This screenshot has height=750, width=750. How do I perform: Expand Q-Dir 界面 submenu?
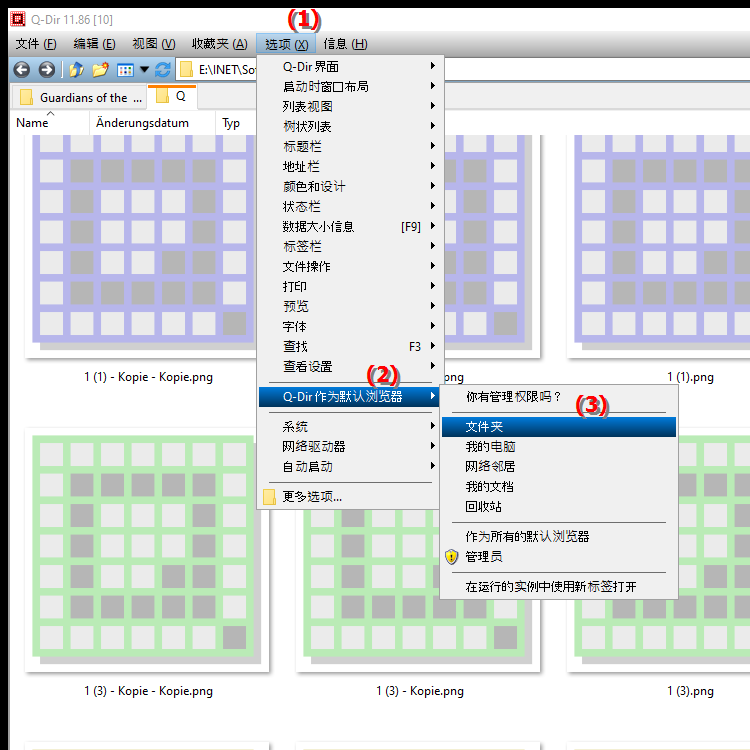click(x=351, y=66)
